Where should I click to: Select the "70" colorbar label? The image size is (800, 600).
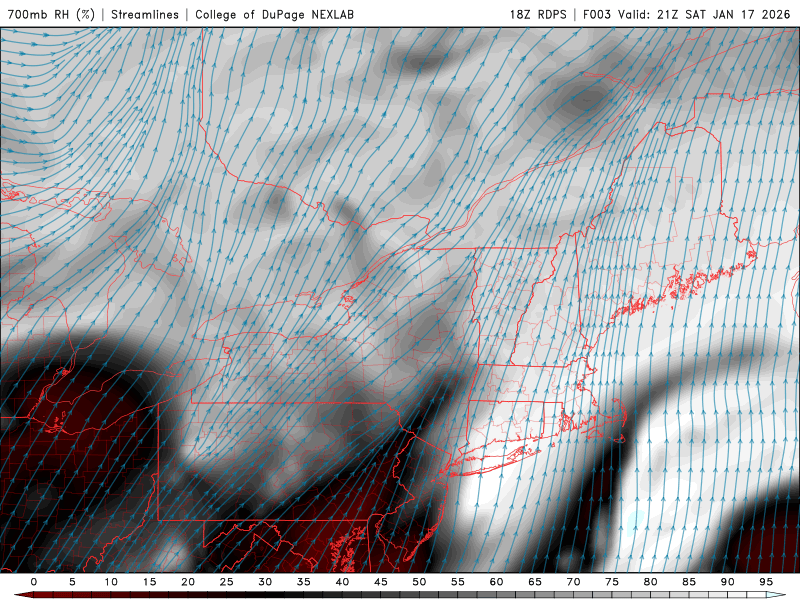(573, 582)
